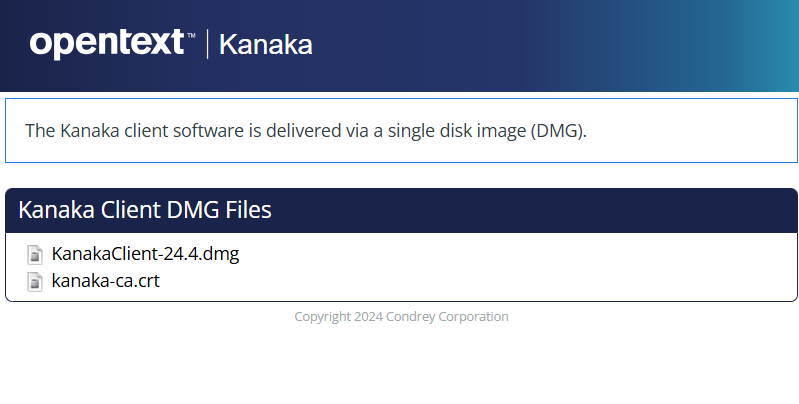Click the file icon beside kanaka-ca.crt
The height and width of the screenshot is (404, 799).
coord(35,281)
